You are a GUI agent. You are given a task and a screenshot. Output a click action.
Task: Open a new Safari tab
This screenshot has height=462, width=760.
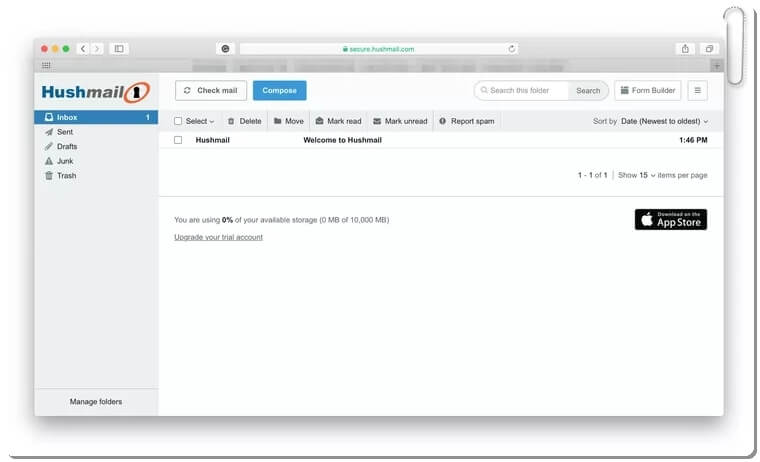pos(717,65)
